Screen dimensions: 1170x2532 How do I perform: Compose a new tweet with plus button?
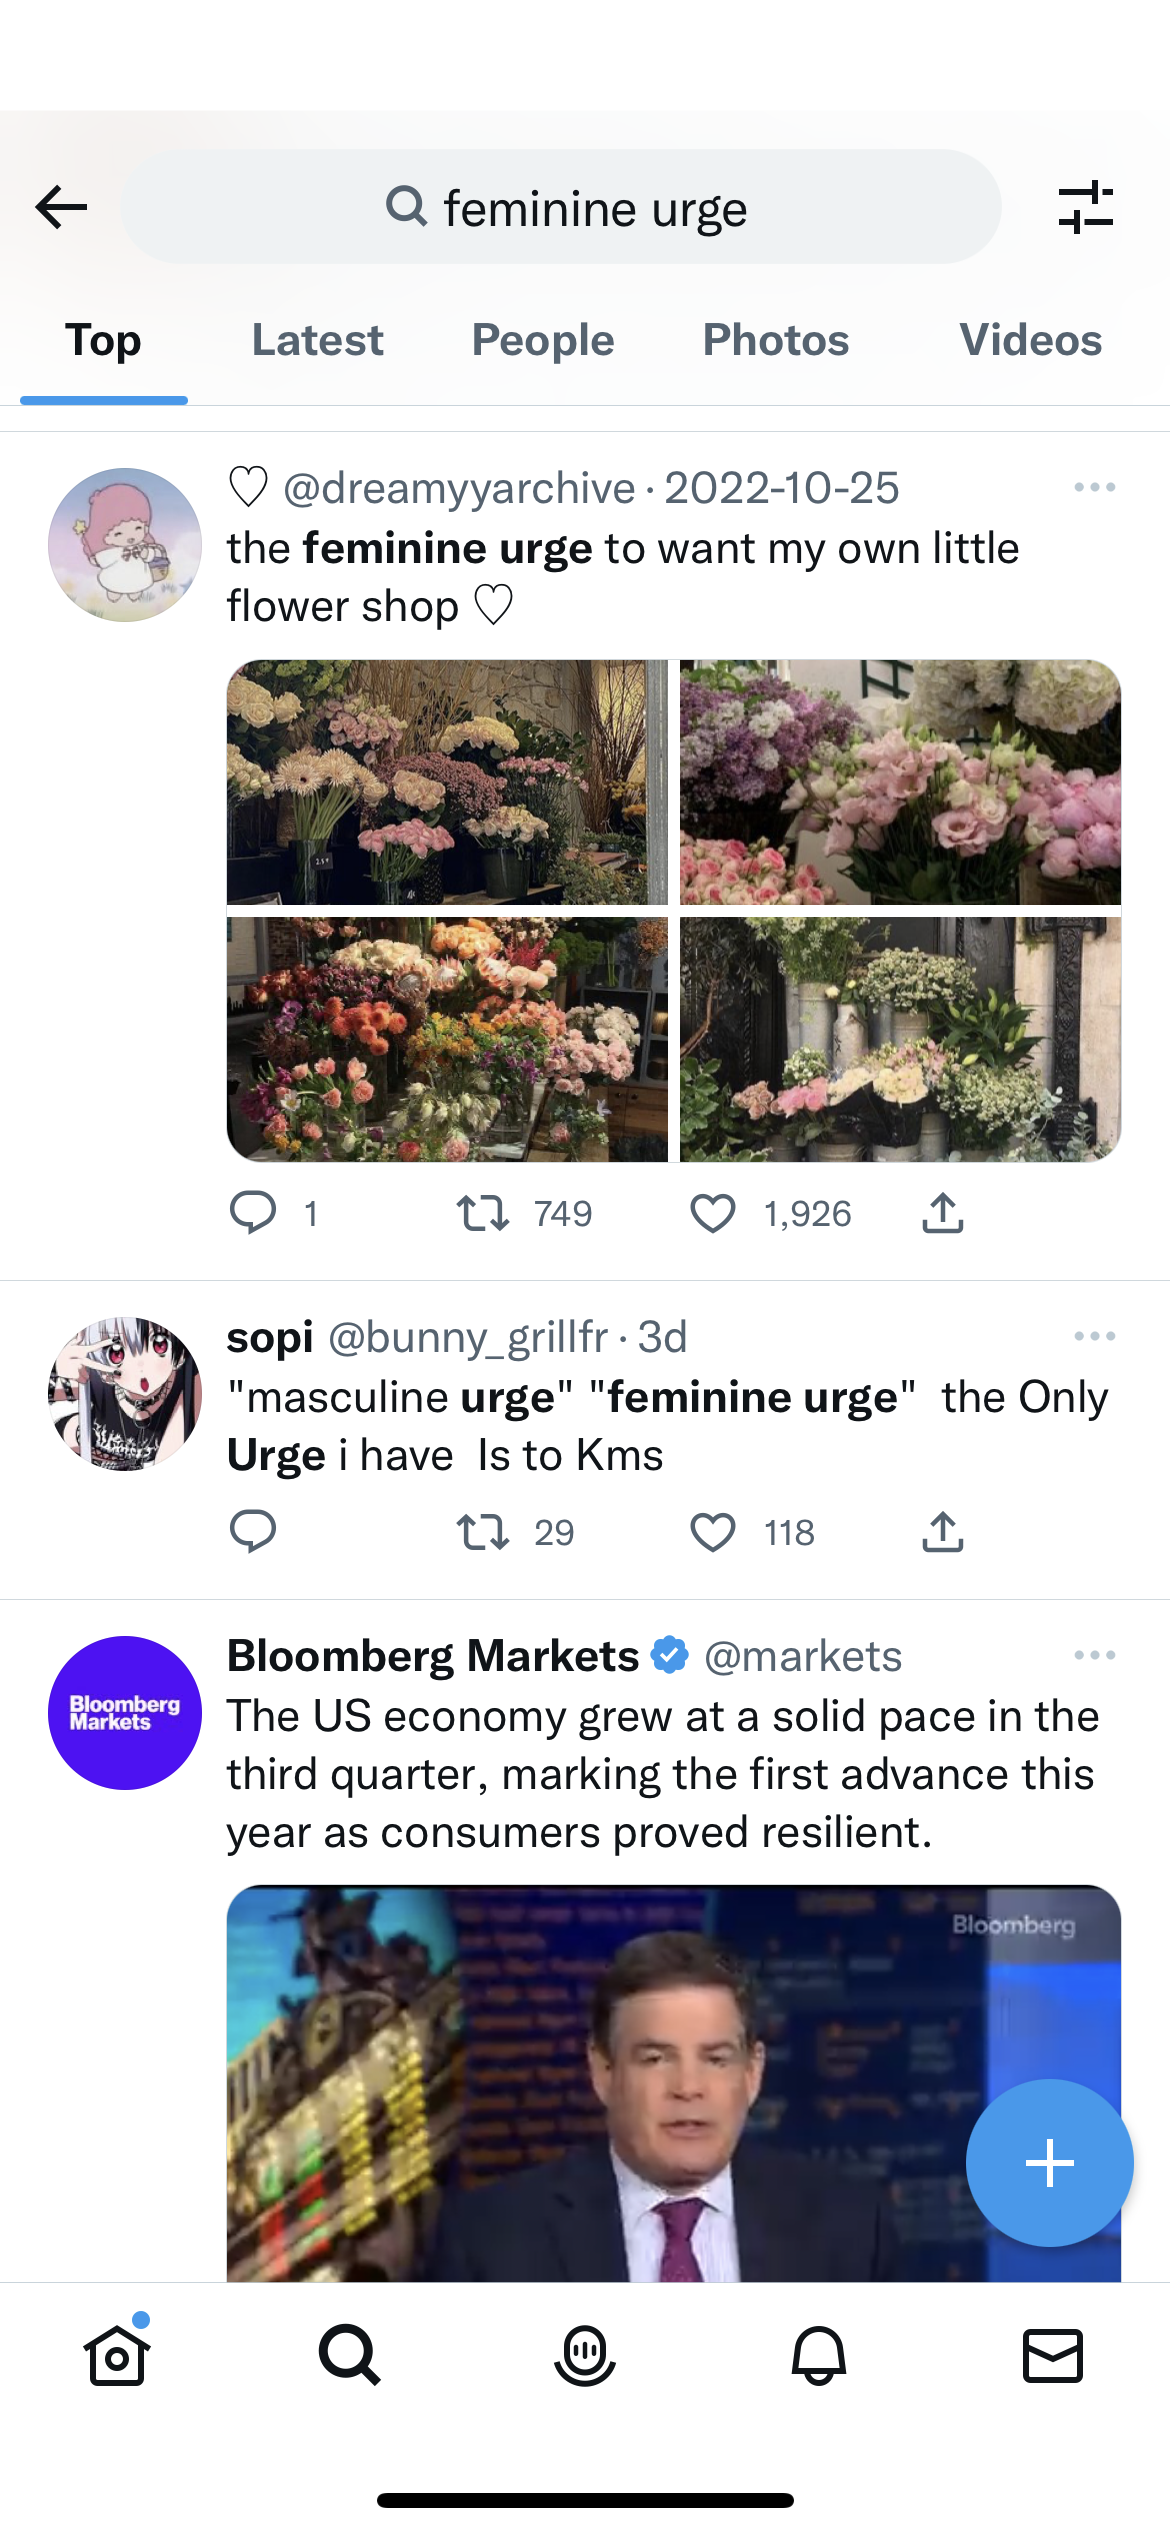click(x=1049, y=2163)
